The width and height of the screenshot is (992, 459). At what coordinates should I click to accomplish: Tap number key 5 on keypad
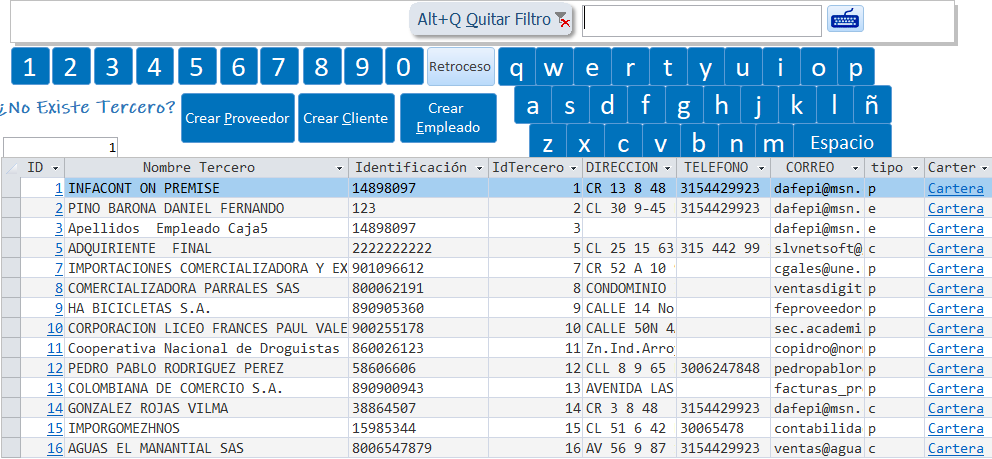click(197, 66)
